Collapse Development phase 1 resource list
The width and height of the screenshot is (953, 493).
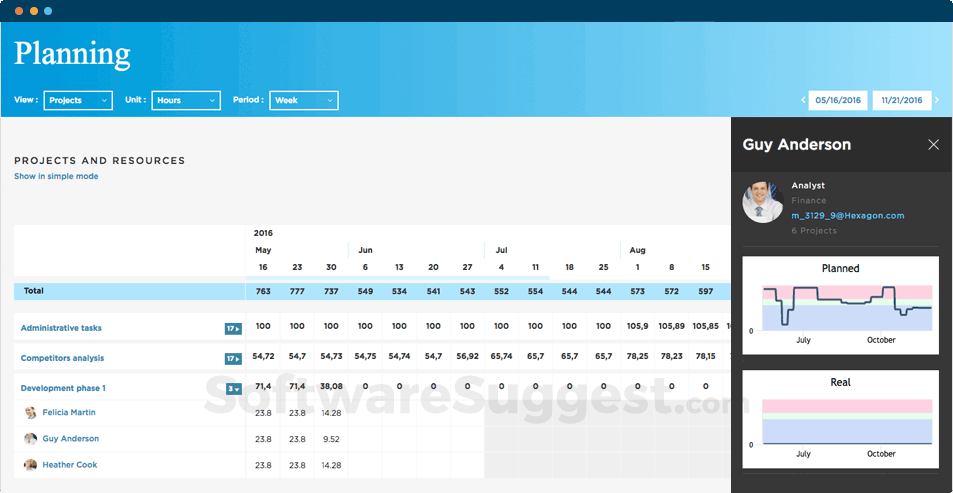[233, 389]
